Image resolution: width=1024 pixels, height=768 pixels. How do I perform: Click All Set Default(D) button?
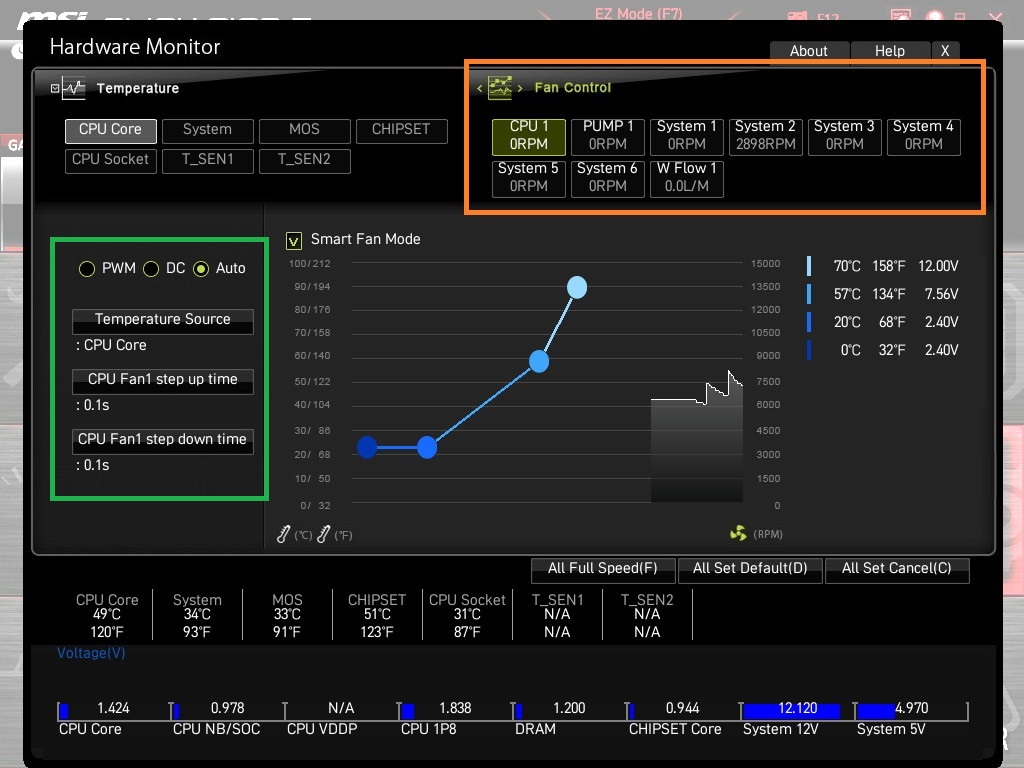[750, 569]
